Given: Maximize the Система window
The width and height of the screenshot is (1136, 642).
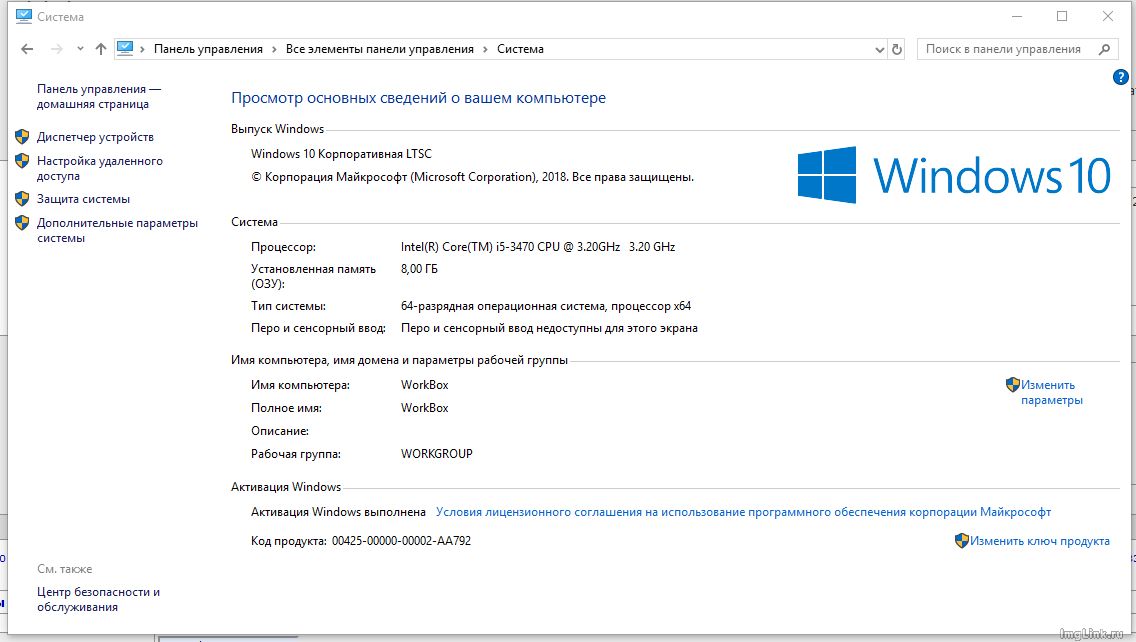Looking at the screenshot, I should click(1062, 16).
